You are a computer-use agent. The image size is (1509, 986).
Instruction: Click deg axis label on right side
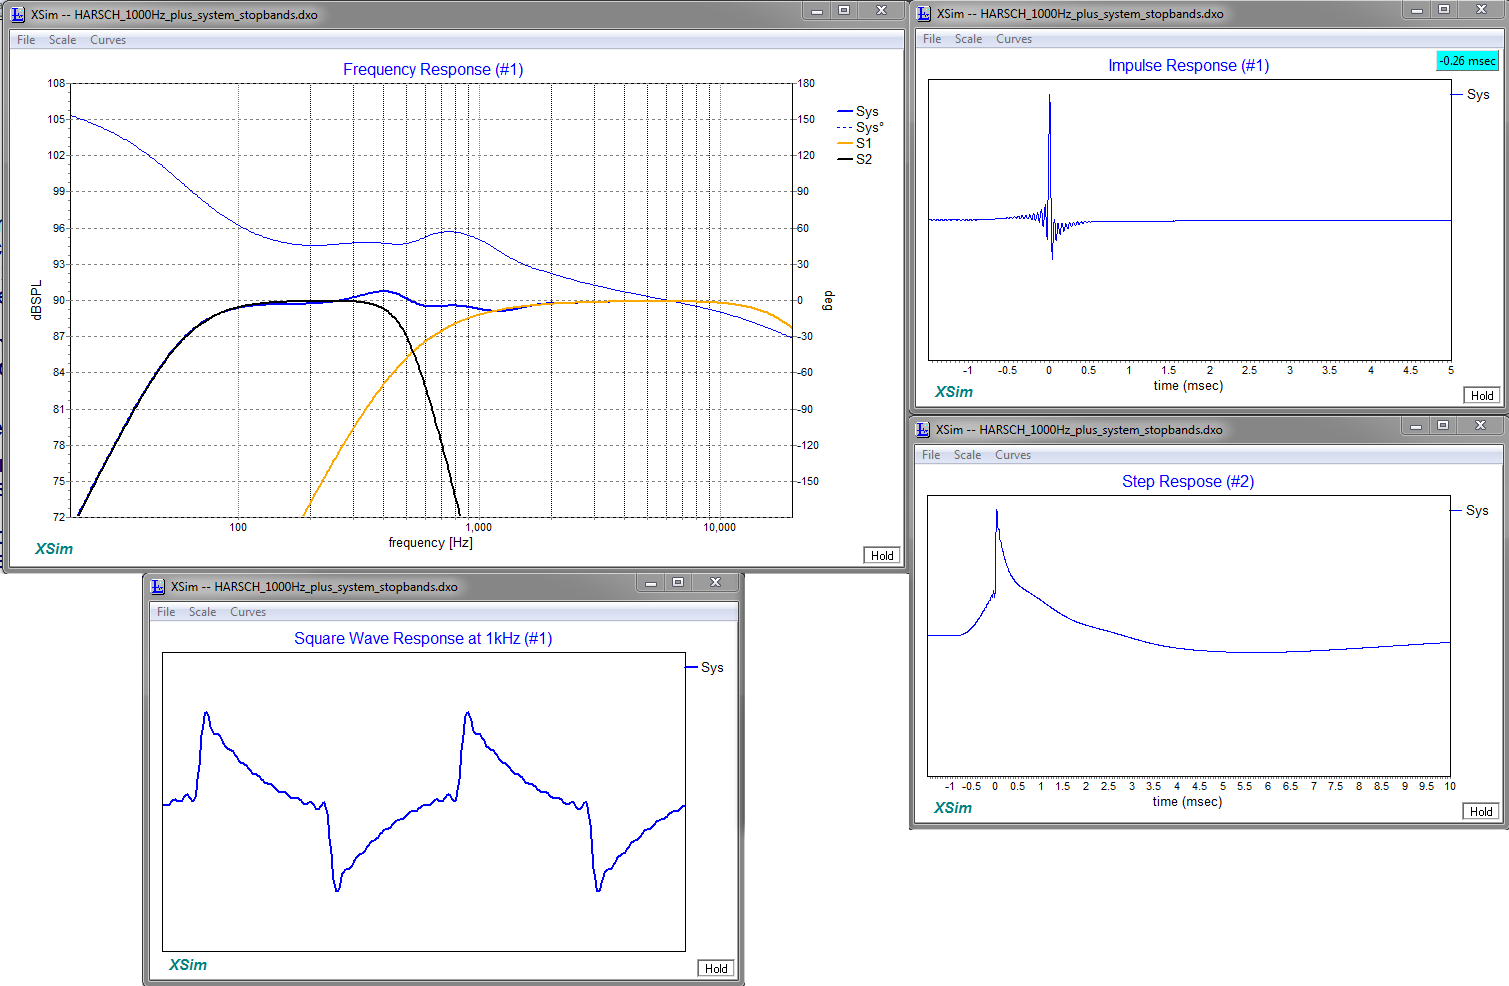(828, 301)
